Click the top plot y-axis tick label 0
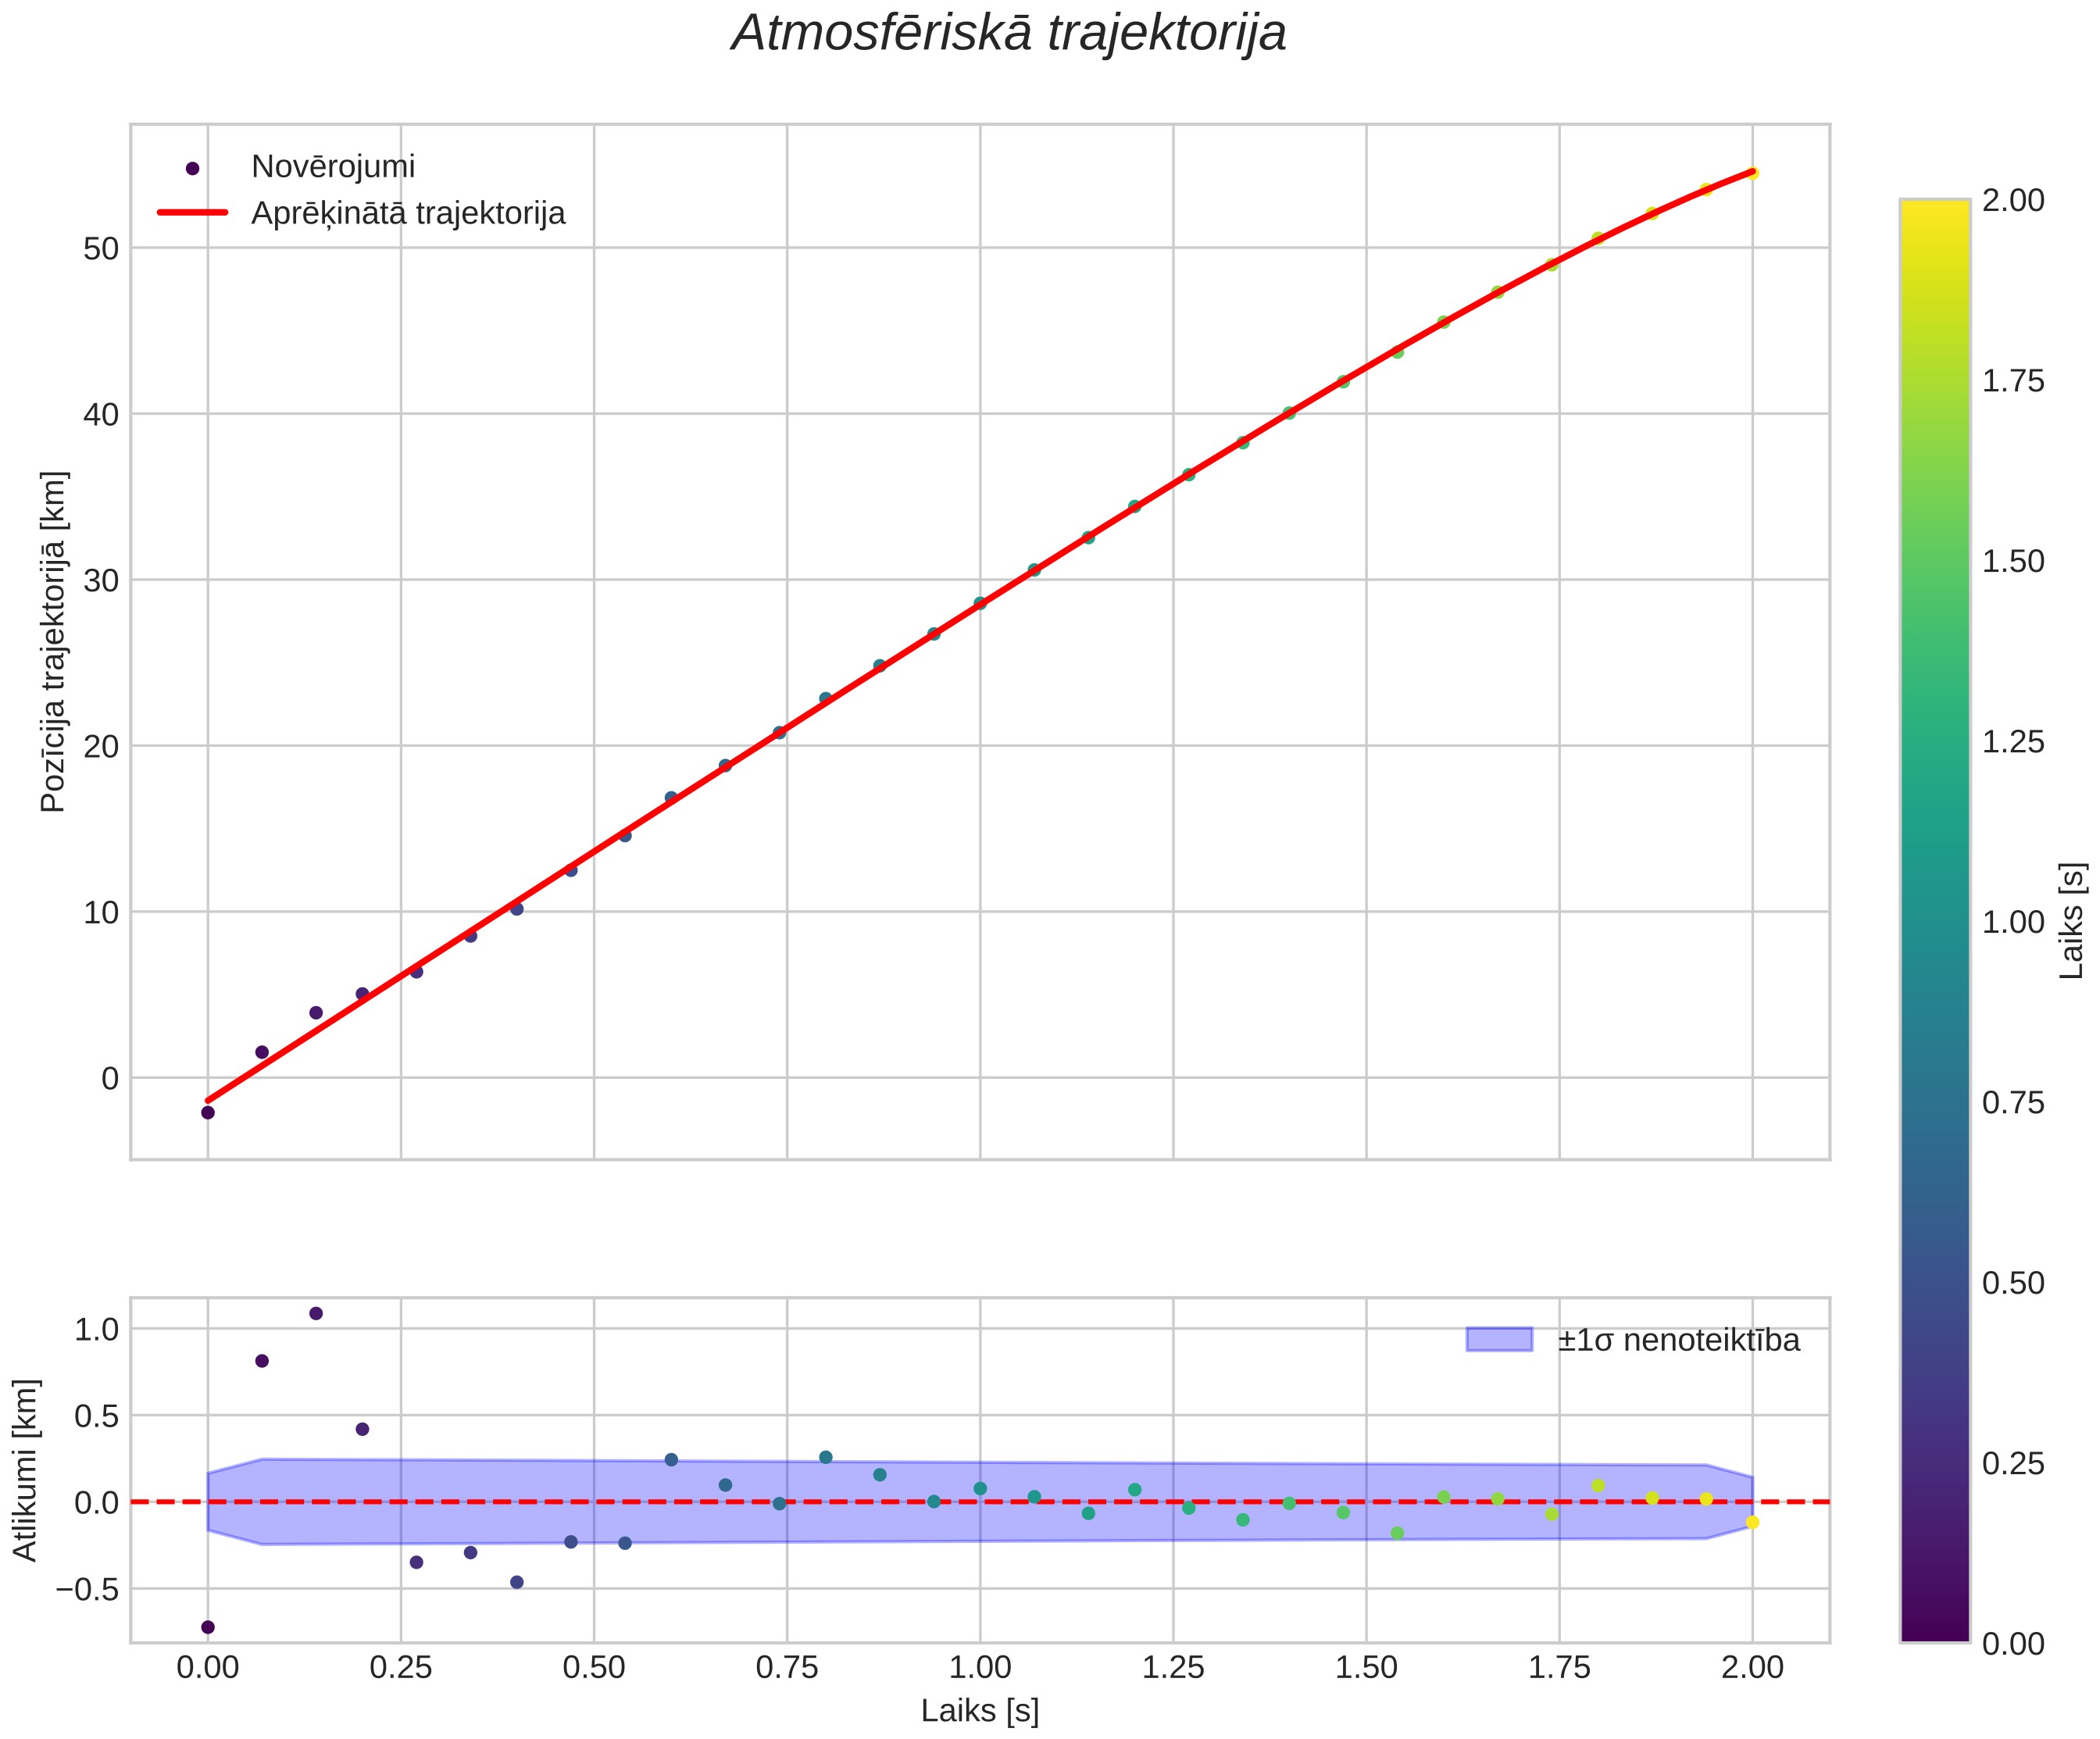Image resolution: width=2100 pixels, height=1739 pixels. click(x=110, y=1078)
